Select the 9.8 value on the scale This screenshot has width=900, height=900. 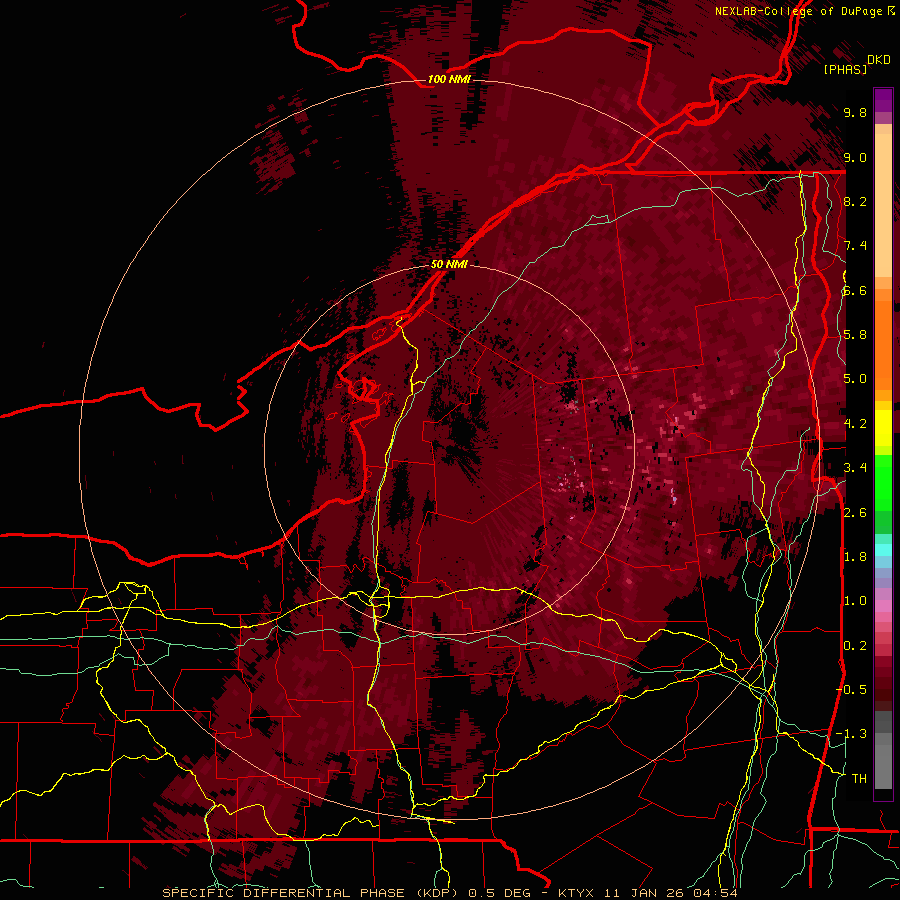(x=855, y=112)
